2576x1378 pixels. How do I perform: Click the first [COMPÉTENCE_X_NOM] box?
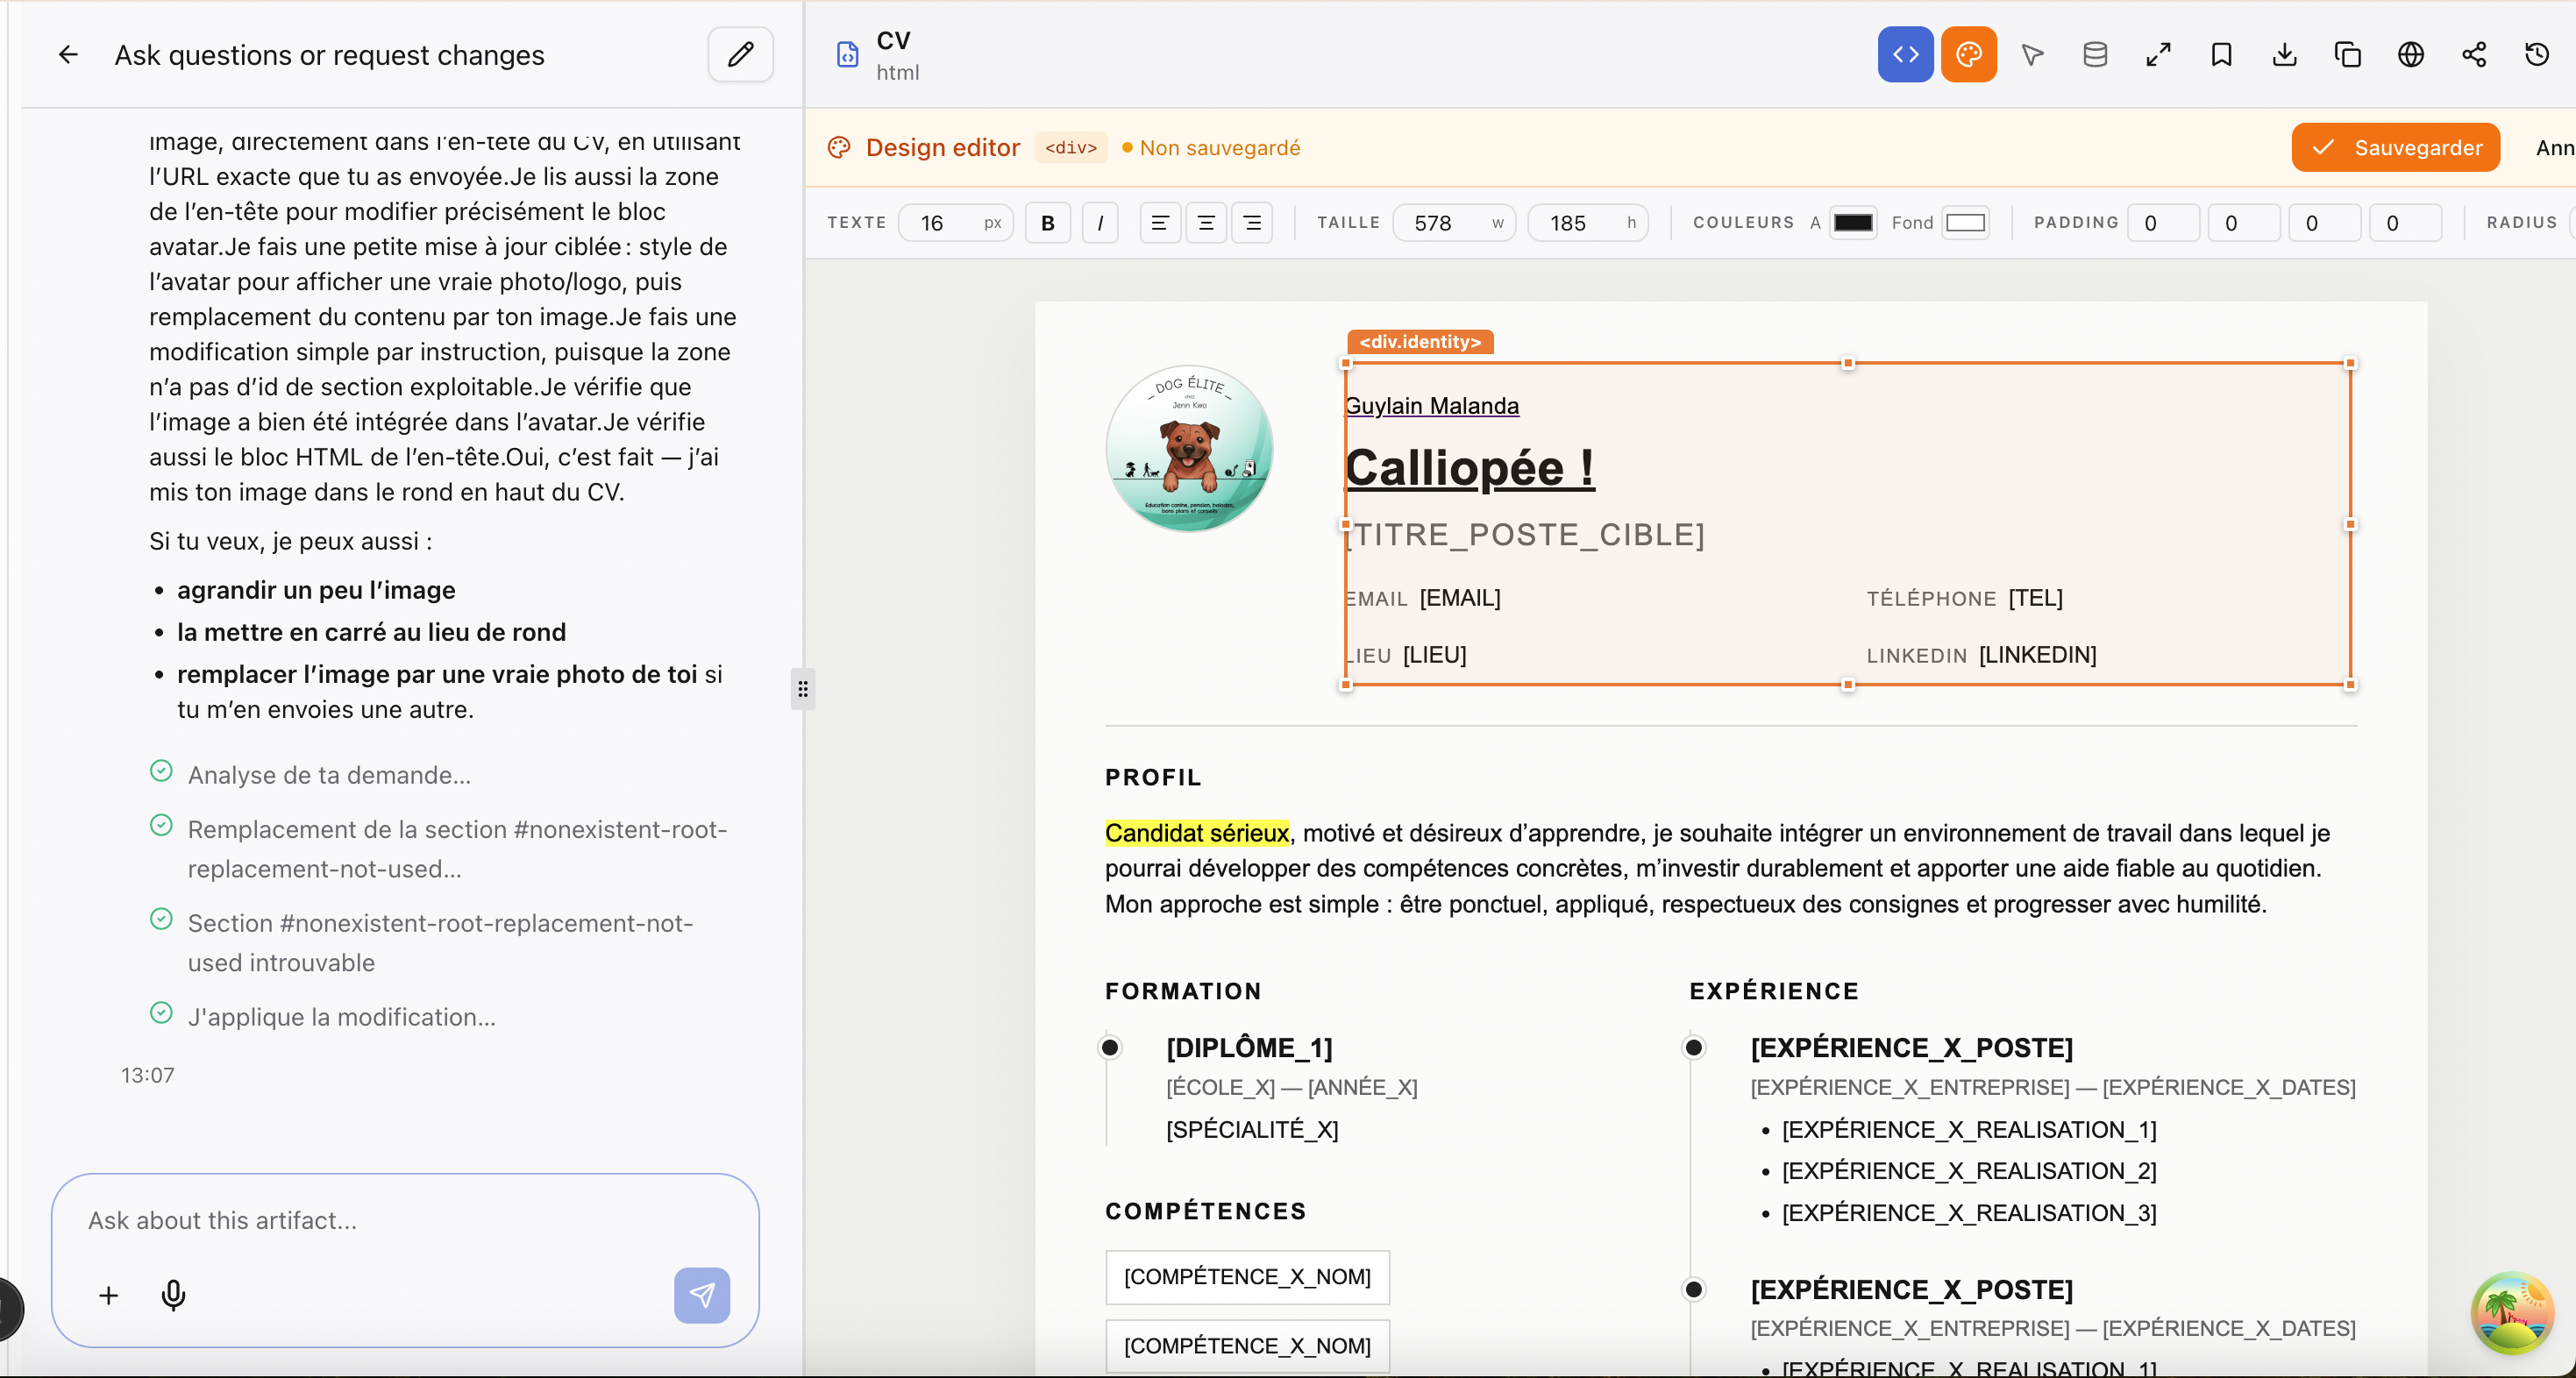click(1247, 1277)
